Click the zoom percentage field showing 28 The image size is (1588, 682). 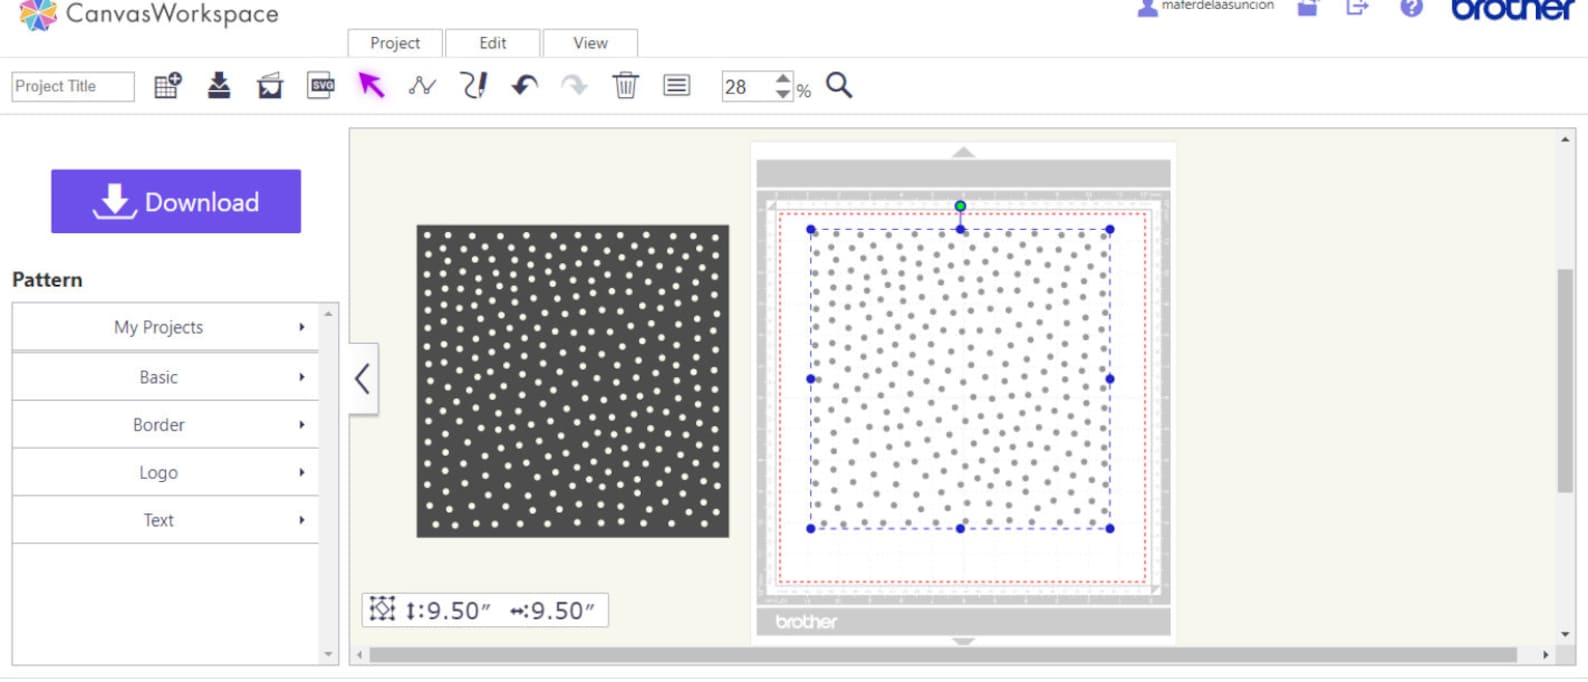pyautogui.click(x=748, y=87)
